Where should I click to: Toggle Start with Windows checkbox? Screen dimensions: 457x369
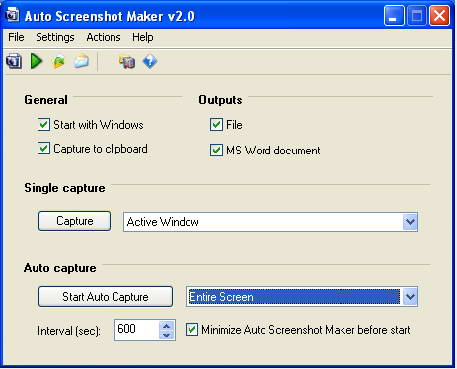[x=44, y=125]
